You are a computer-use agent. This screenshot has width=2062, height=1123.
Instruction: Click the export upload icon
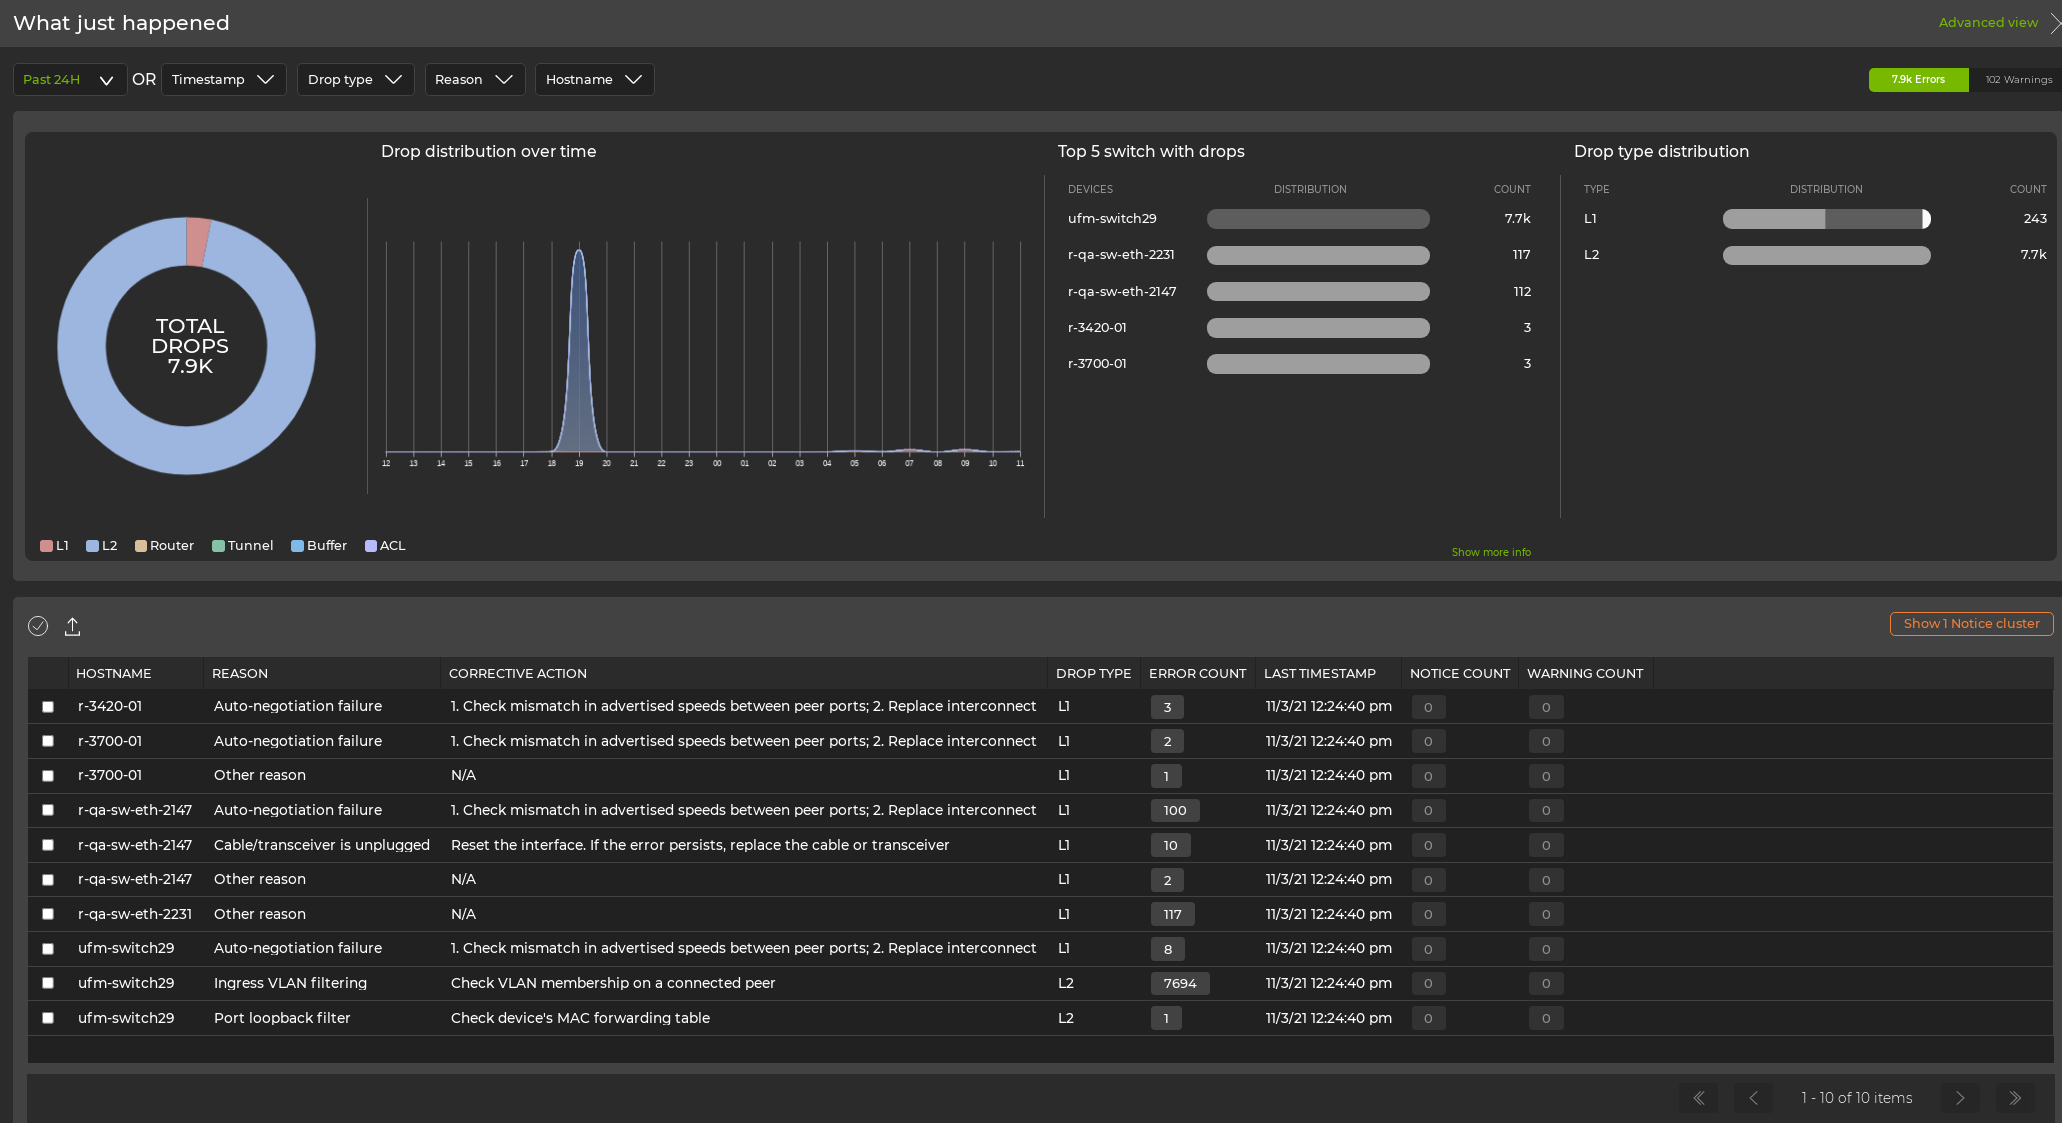click(72, 626)
